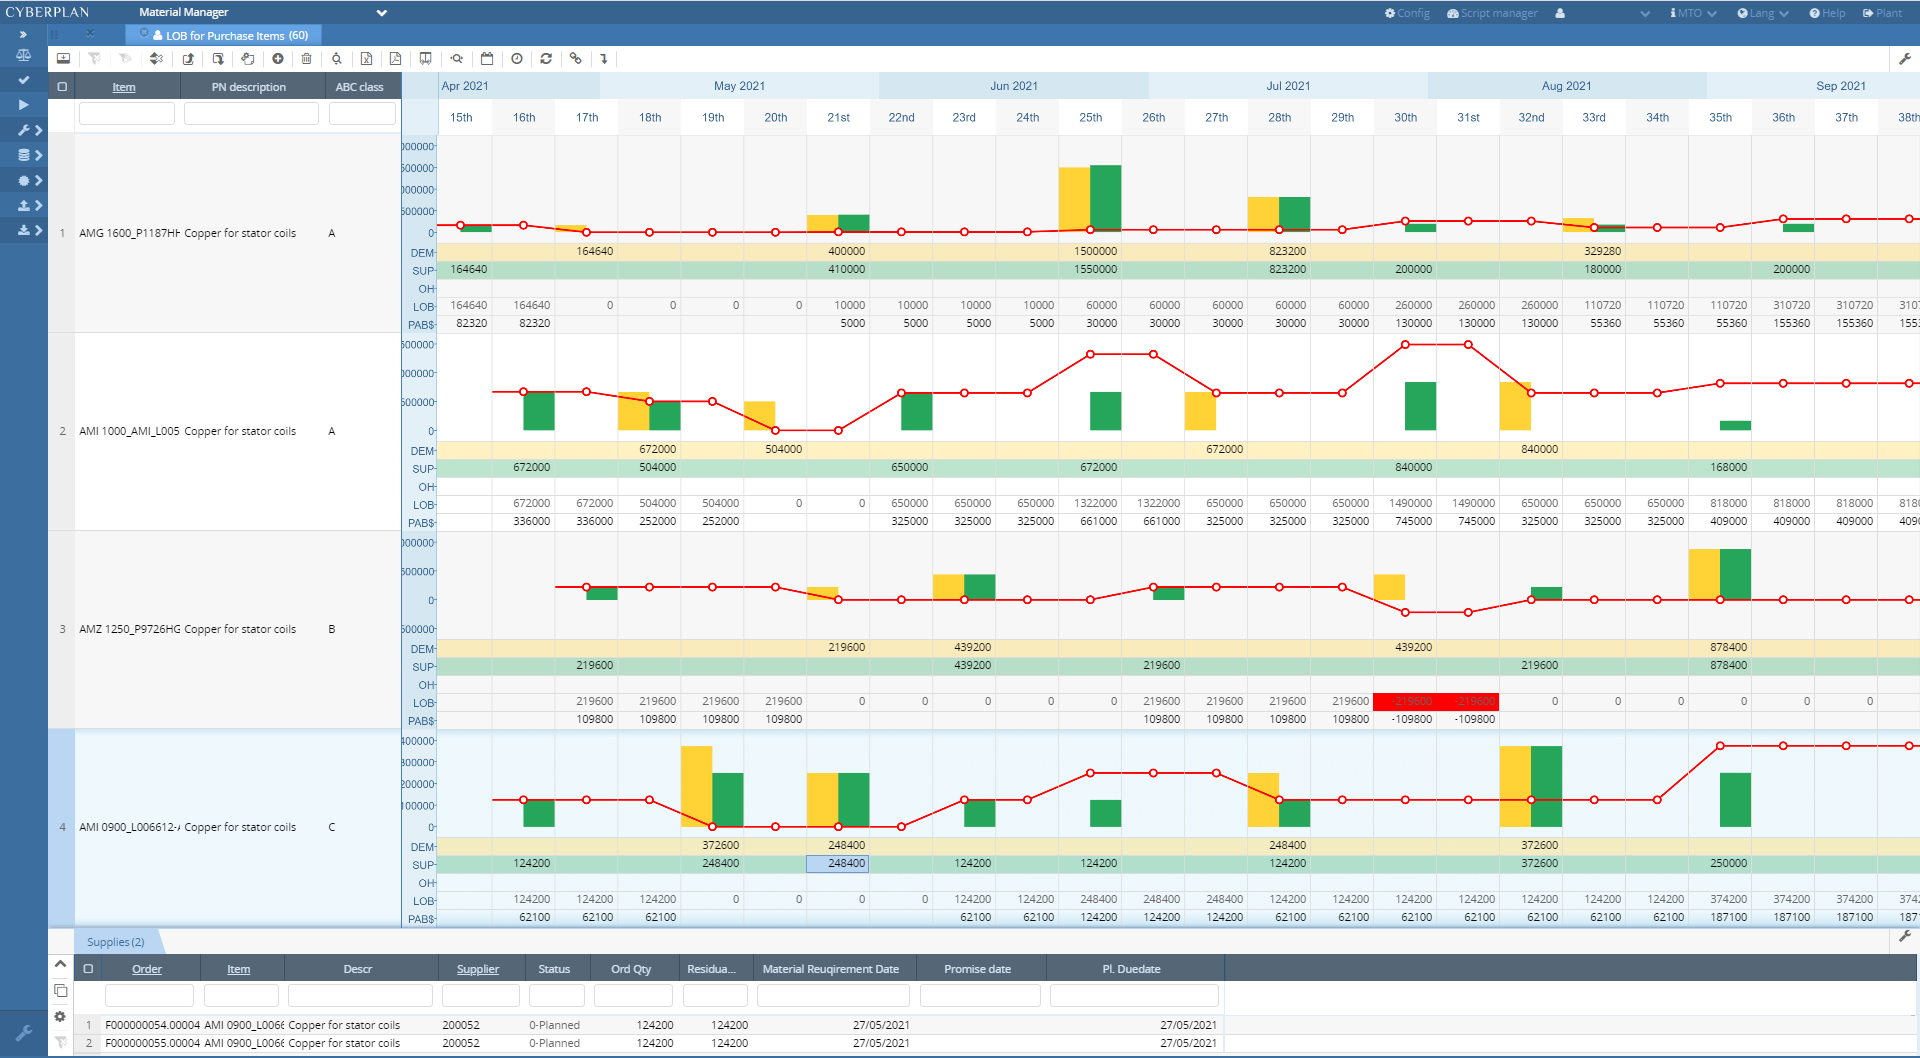The height and width of the screenshot is (1058, 1920).
Task: Click the Run (play) icon in sidebar
Action: (23, 104)
